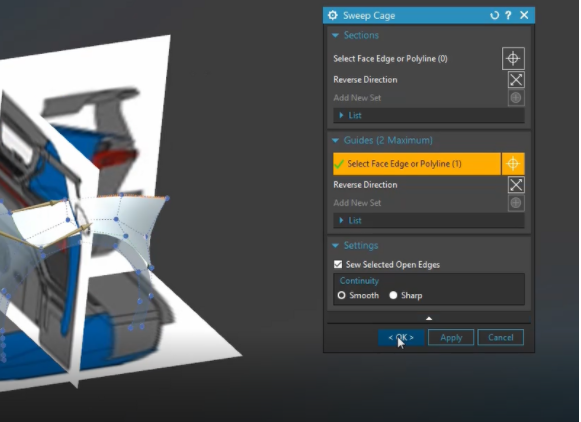The height and width of the screenshot is (422, 581).
Task: Open the Sweep Cage gear settings icon
Action: click(333, 15)
